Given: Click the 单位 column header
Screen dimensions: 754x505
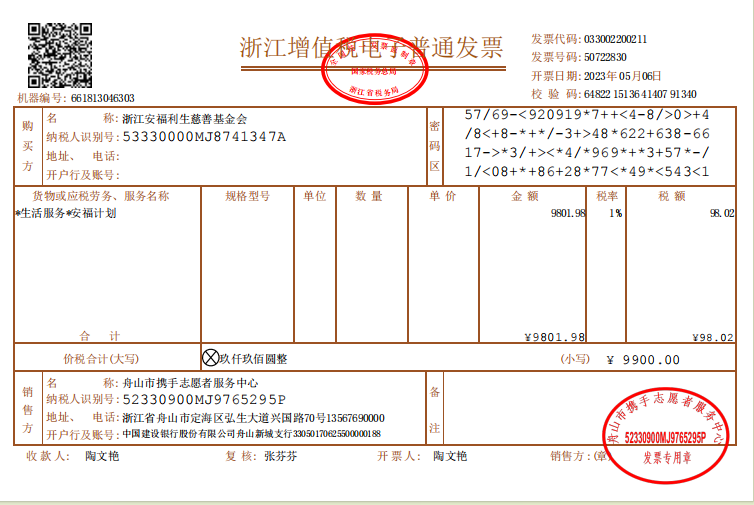Looking at the screenshot, I should [314, 196].
